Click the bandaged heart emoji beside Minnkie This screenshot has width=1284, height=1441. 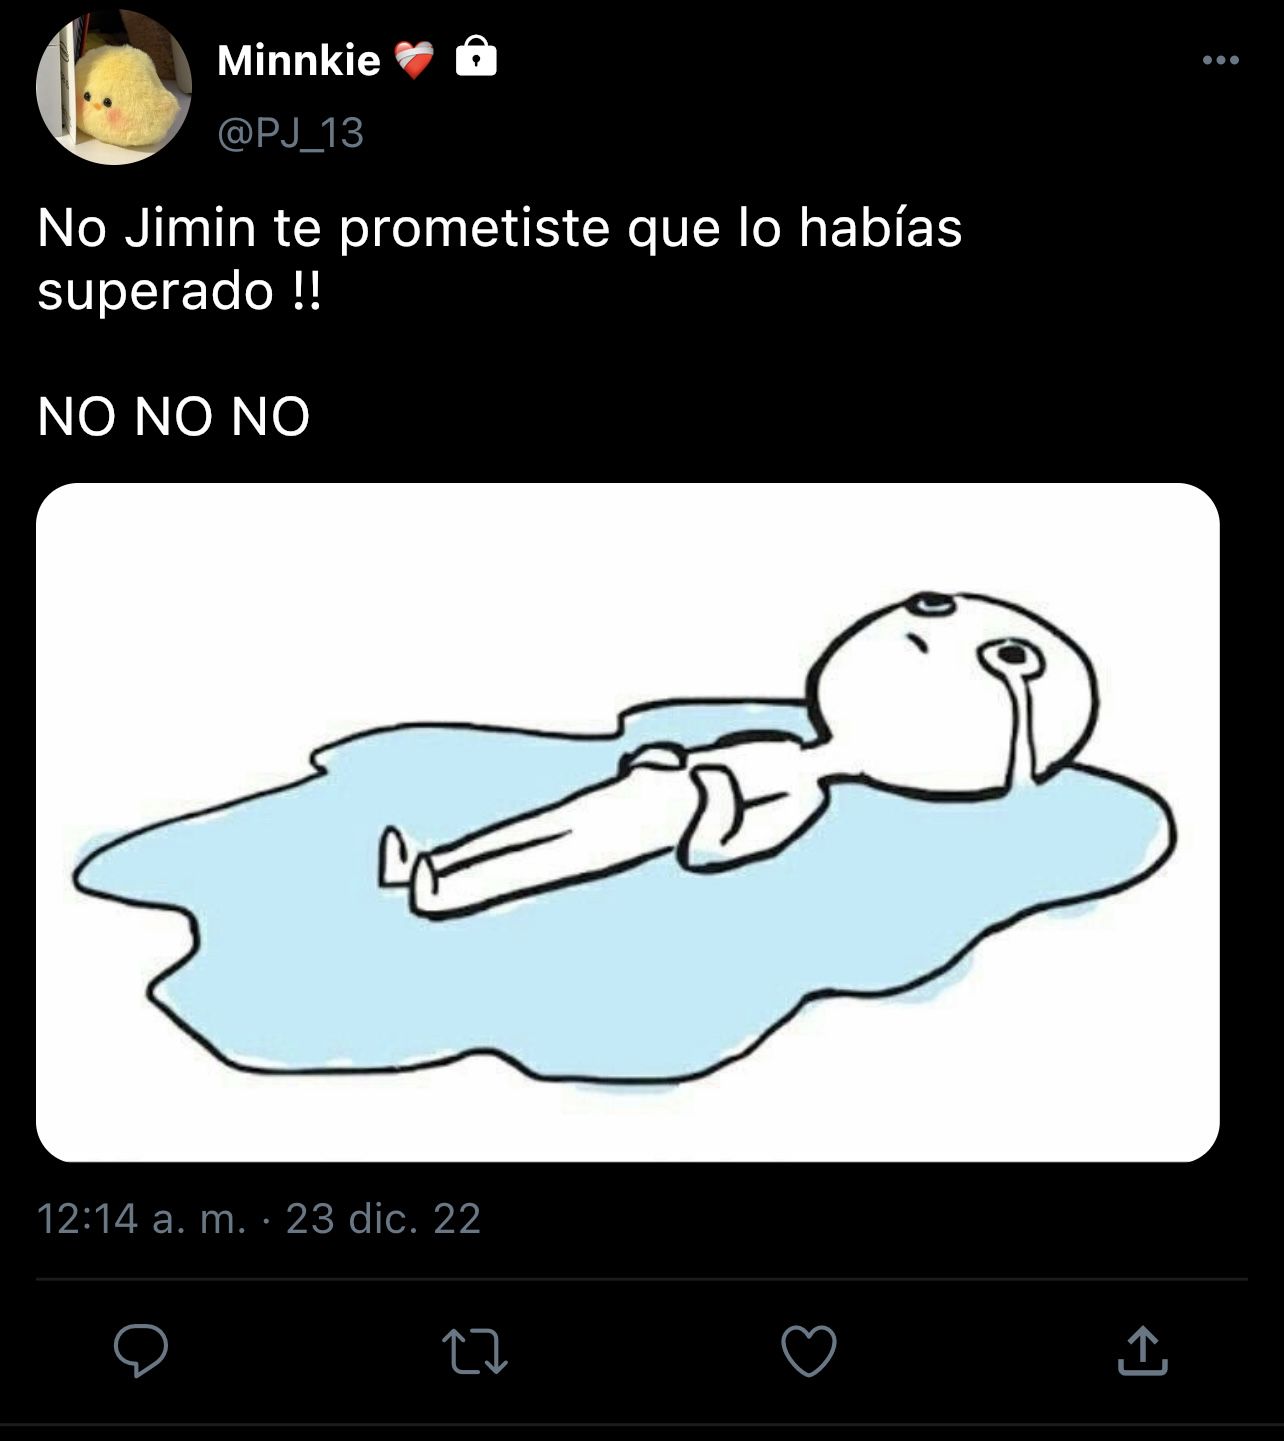415,62
